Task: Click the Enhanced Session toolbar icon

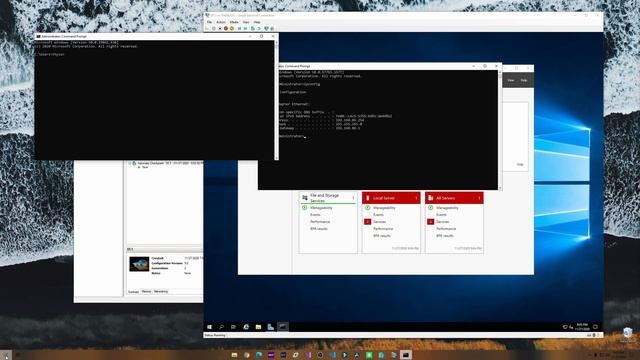Action: (x=266, y=28)
